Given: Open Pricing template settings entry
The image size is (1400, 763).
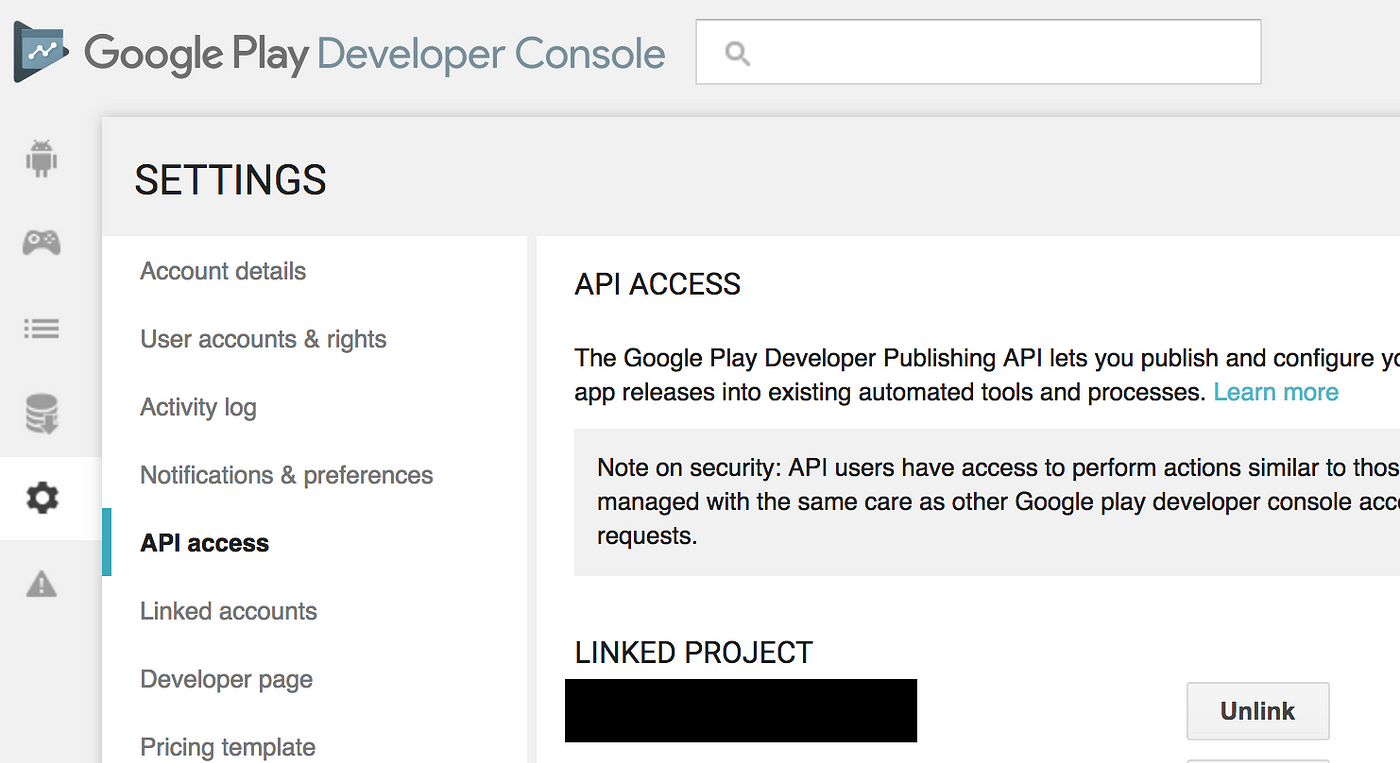Looking at the screenshot, I should coord(227,747).
